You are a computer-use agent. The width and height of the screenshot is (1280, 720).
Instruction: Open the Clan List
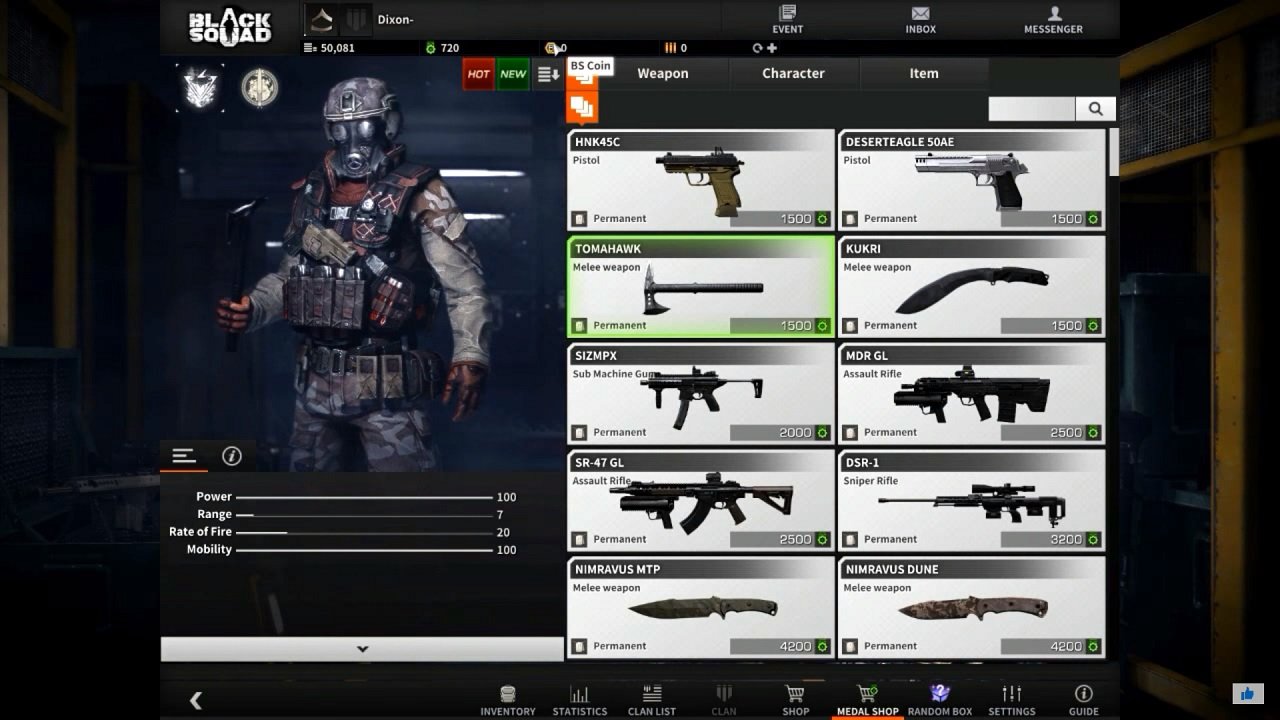click(651, 694)
